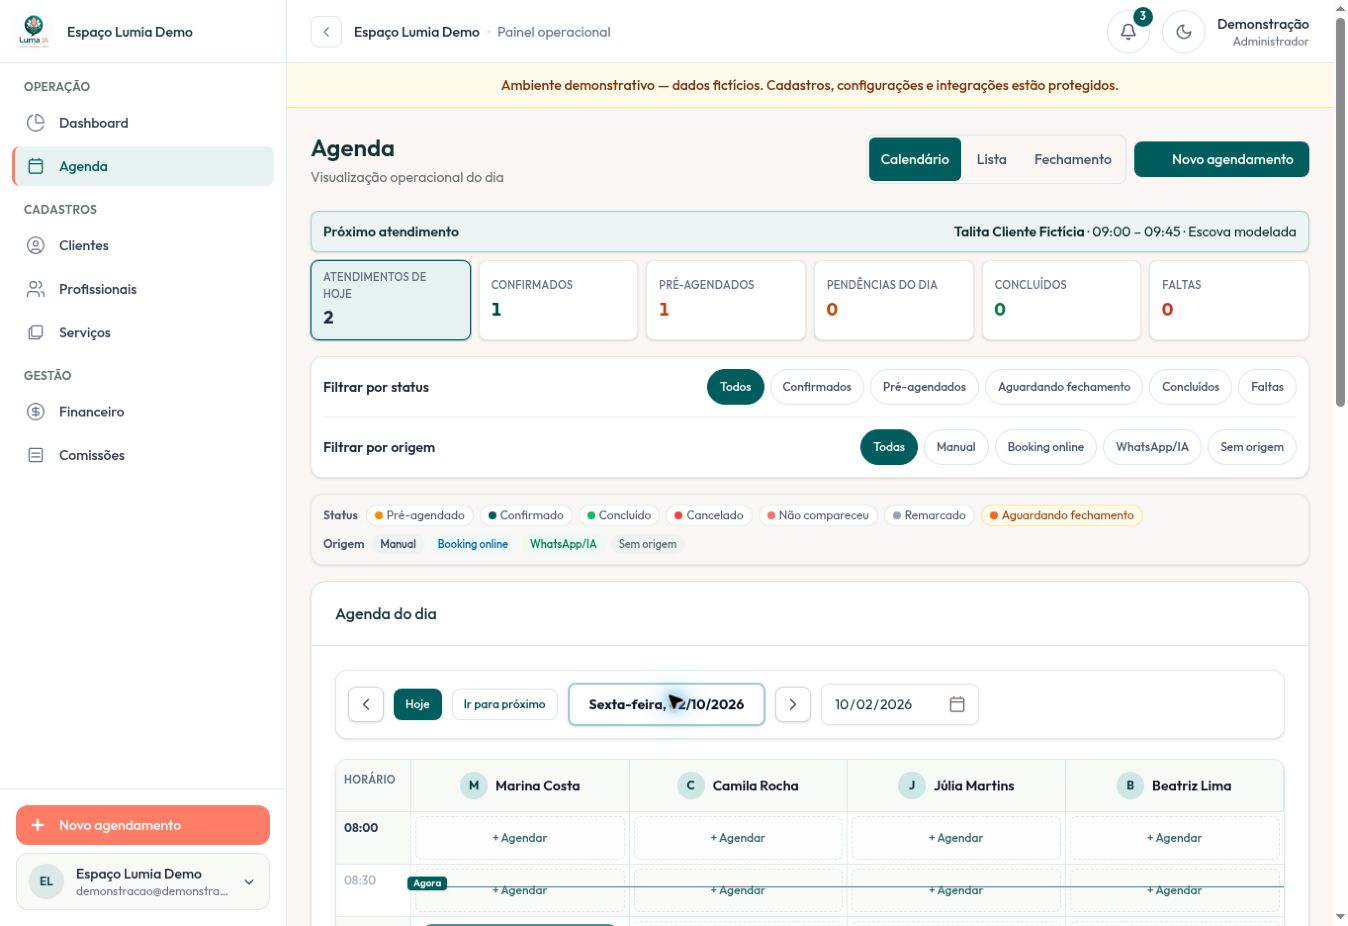Click Marina Costa's M avatar

pos(474,785)
